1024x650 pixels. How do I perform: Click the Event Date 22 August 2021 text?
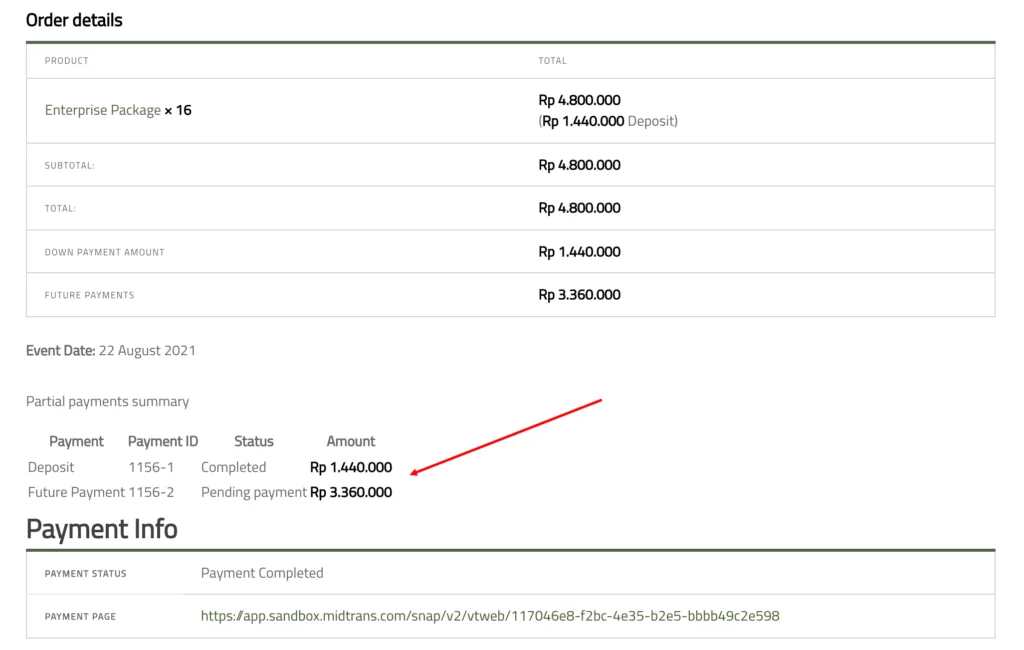pos(111,351)
